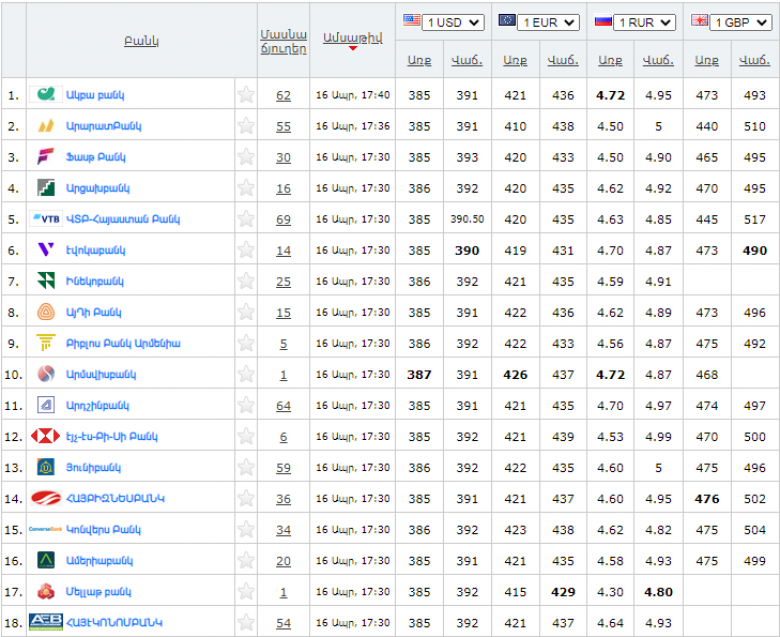Click the Byblos Bank yellow logo in row 9
The height and width of the screenshot is (637, 780).
pos(46,343)
